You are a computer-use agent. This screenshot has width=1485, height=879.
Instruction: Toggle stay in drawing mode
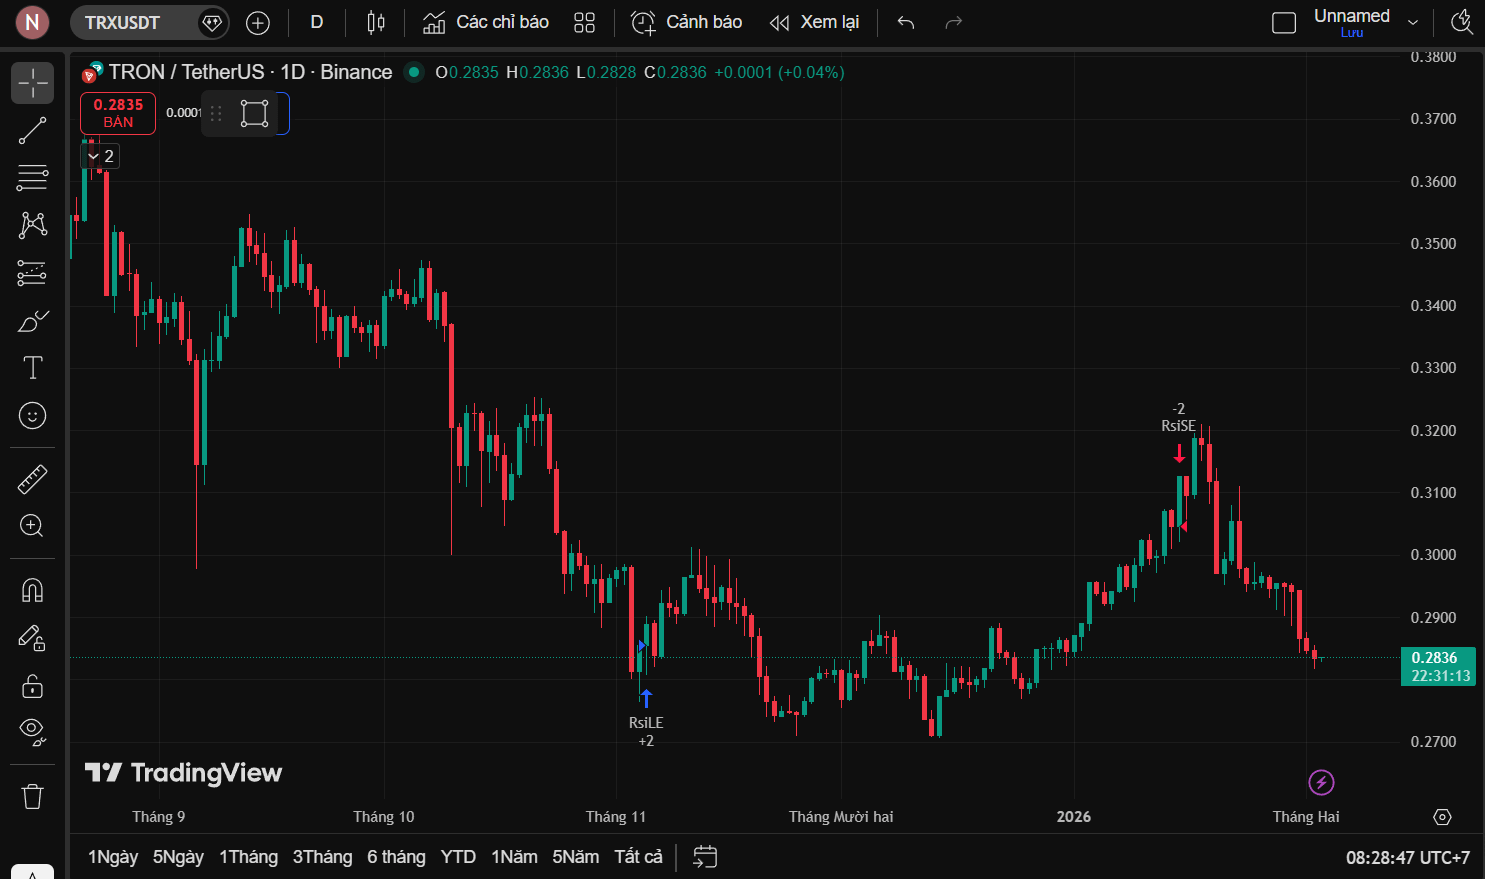[x=32, y=638]
